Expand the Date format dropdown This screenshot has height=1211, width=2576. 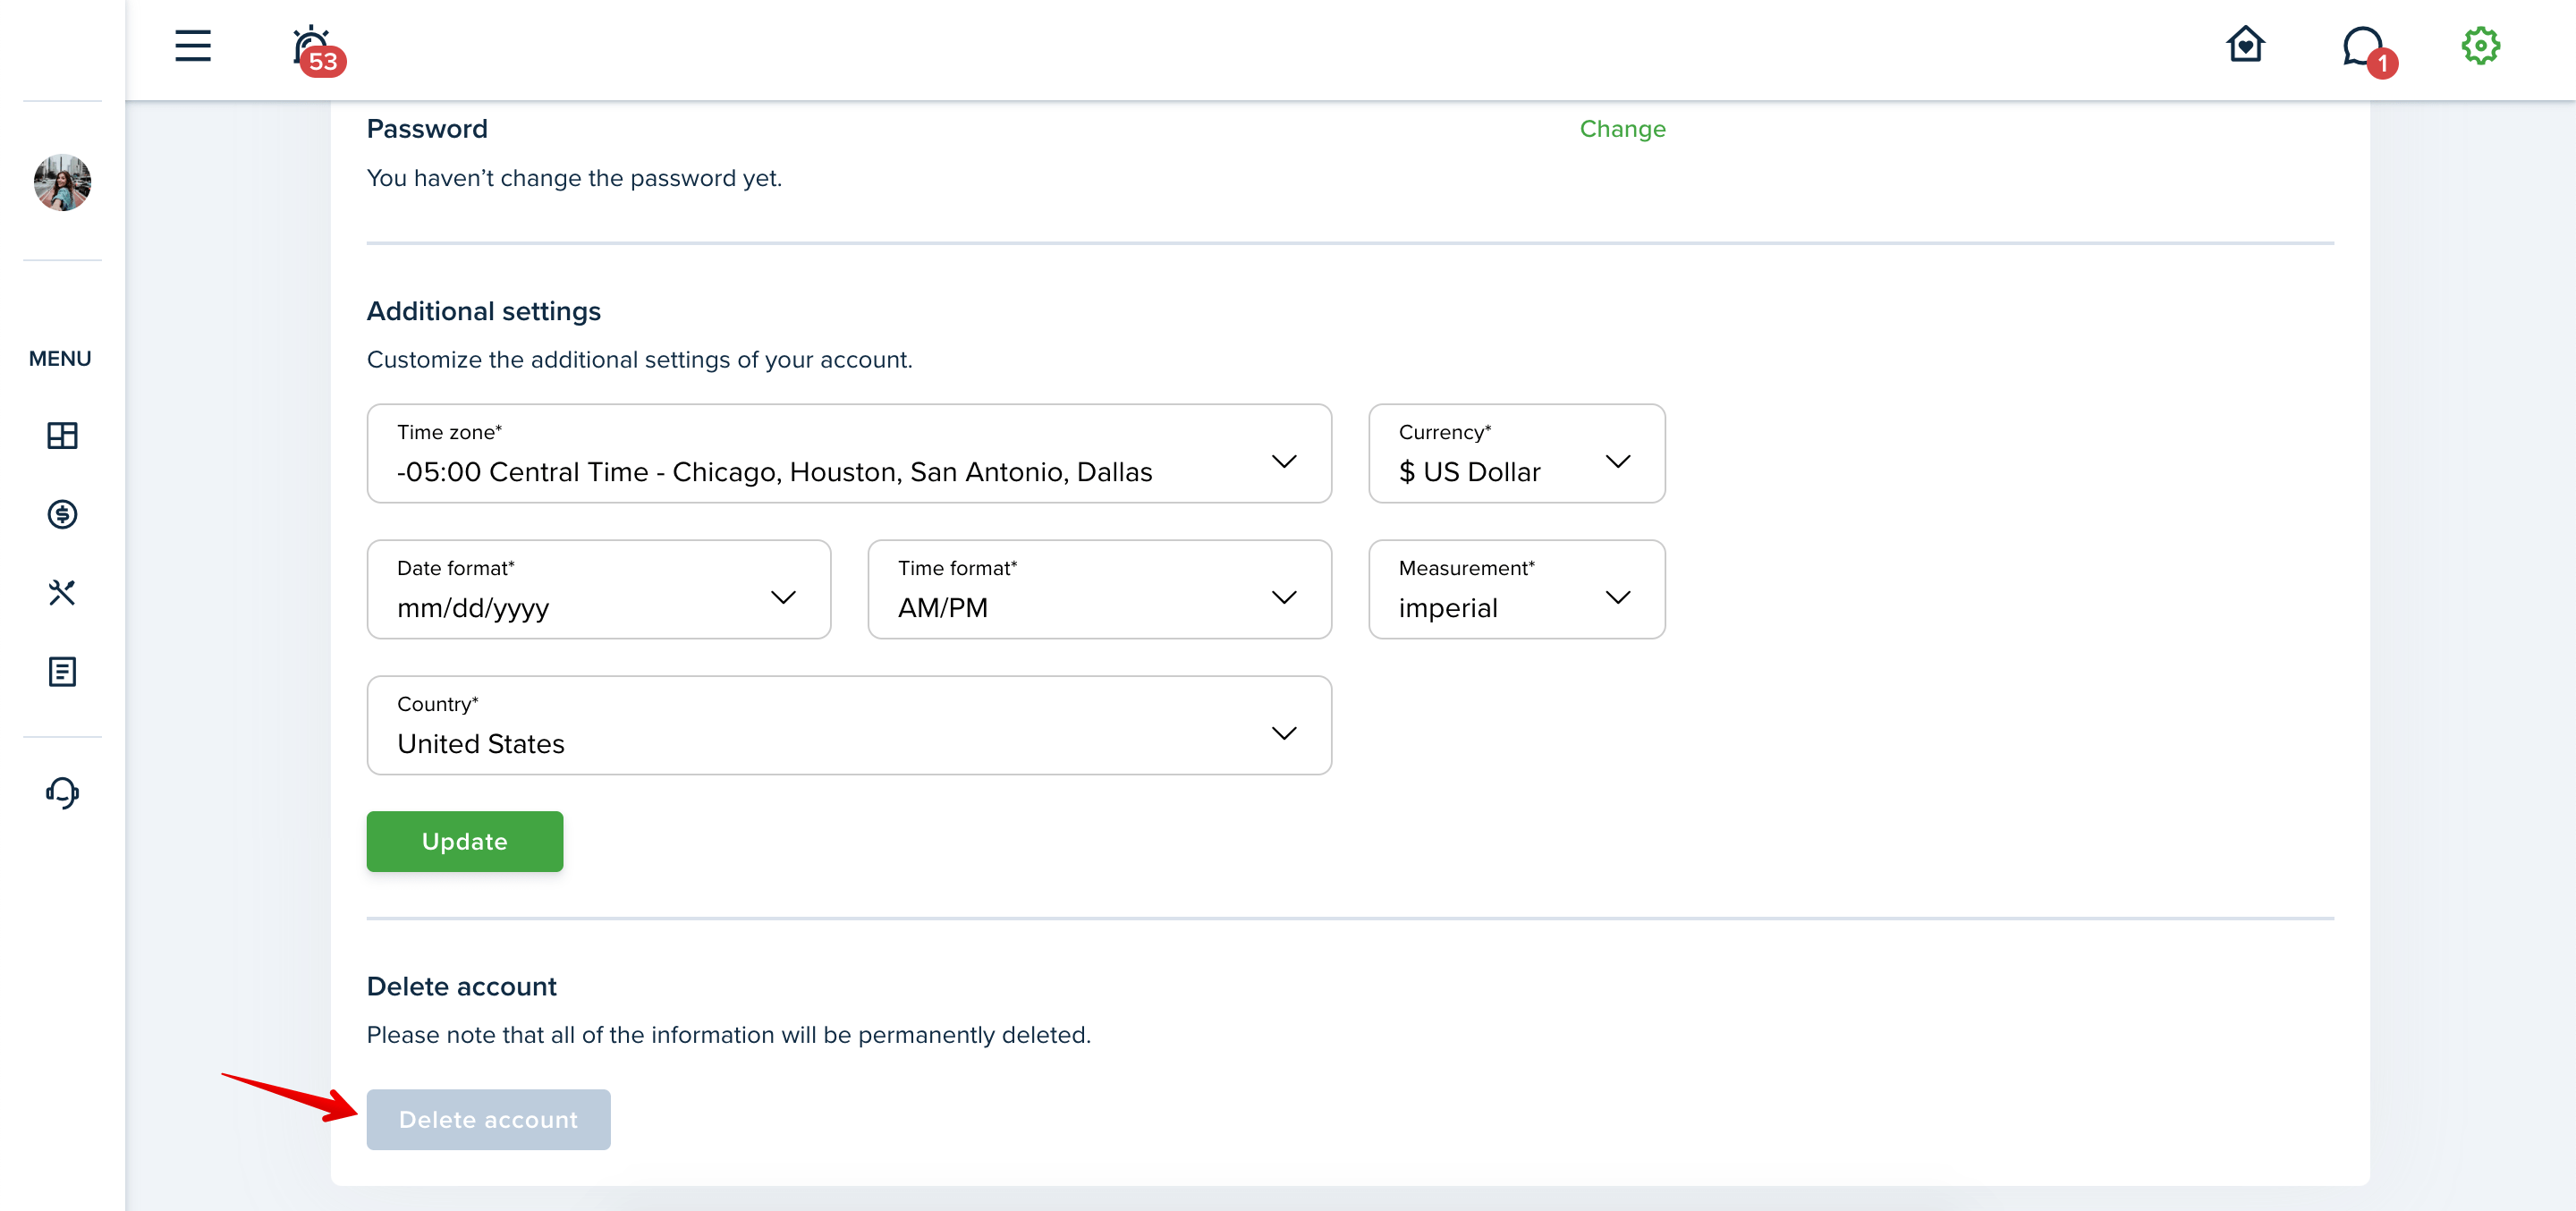click(598, 590)
